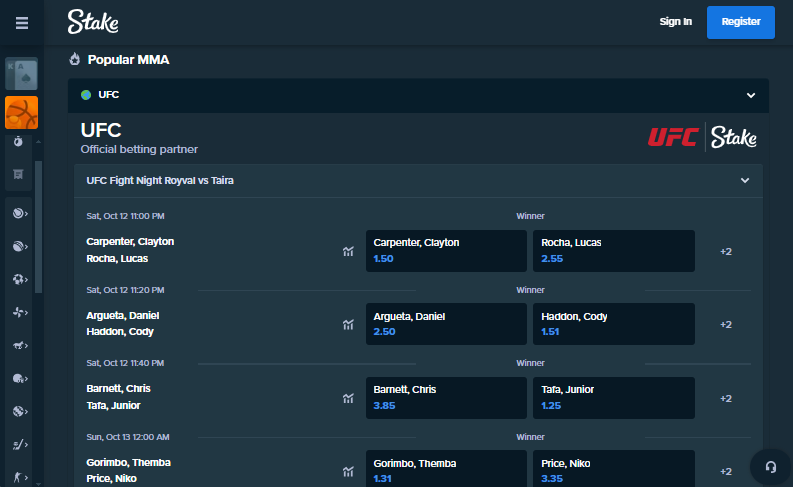The width and height of the screenshot is (793, 487).
Task: Open the hamburger menu
Action: pyautogui.click(x=22, y=23)
